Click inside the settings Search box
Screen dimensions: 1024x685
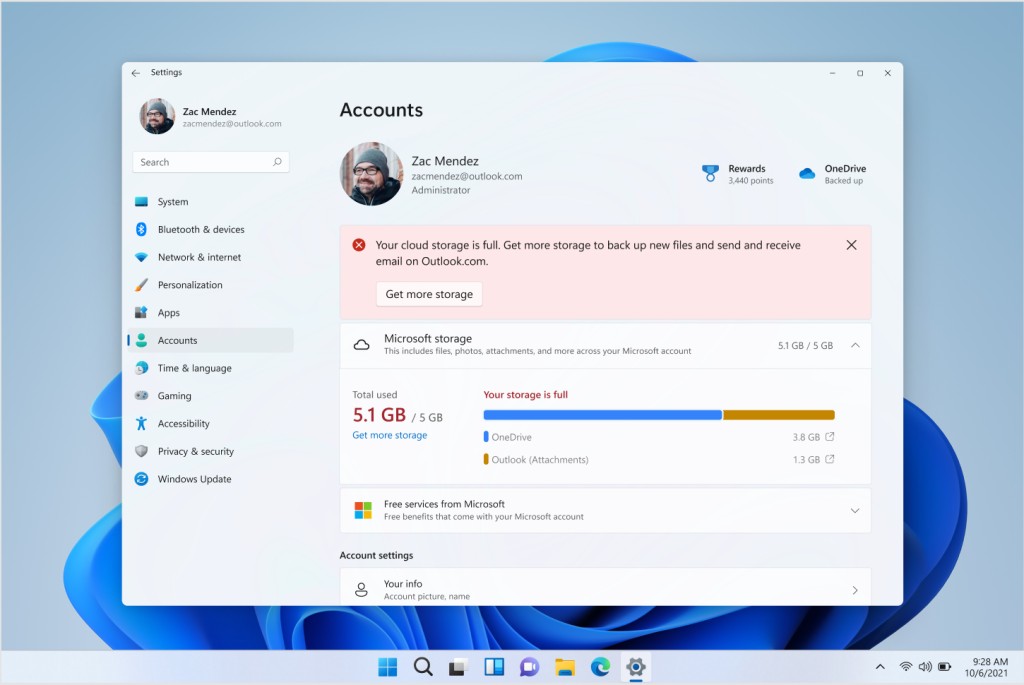click(210, 161)
